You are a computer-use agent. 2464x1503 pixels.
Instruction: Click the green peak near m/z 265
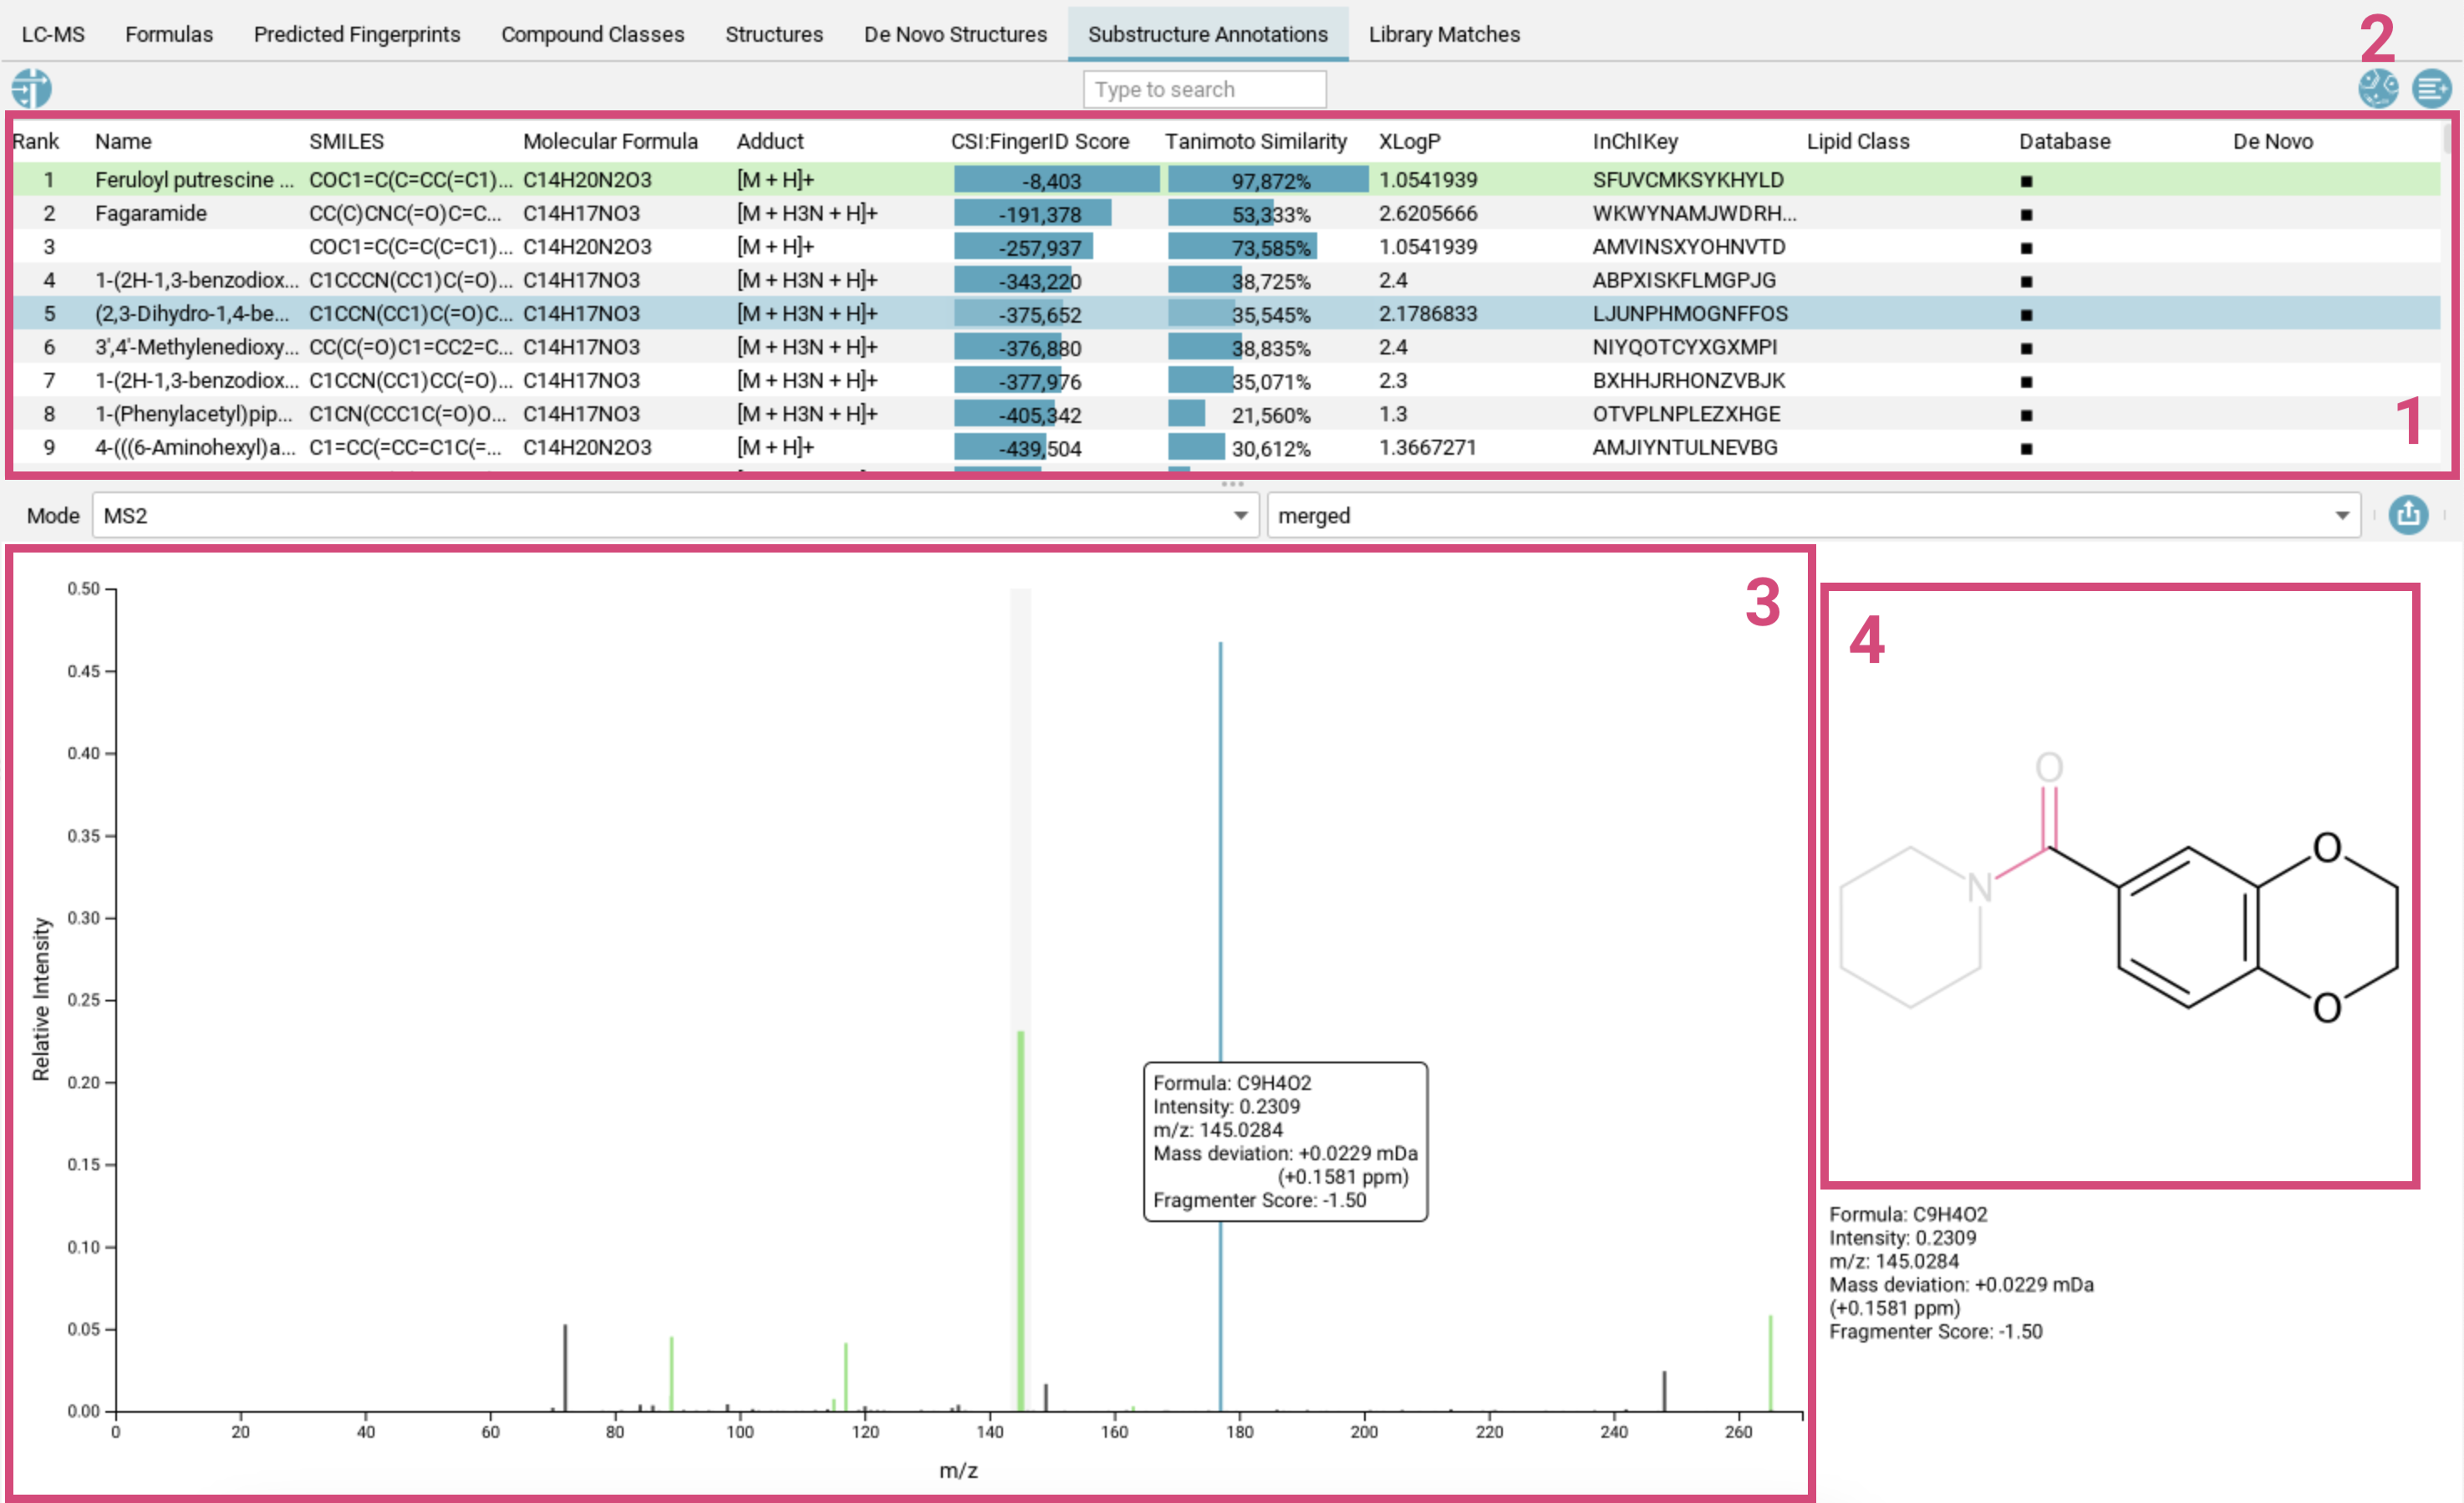(x=1770, y=1363)
